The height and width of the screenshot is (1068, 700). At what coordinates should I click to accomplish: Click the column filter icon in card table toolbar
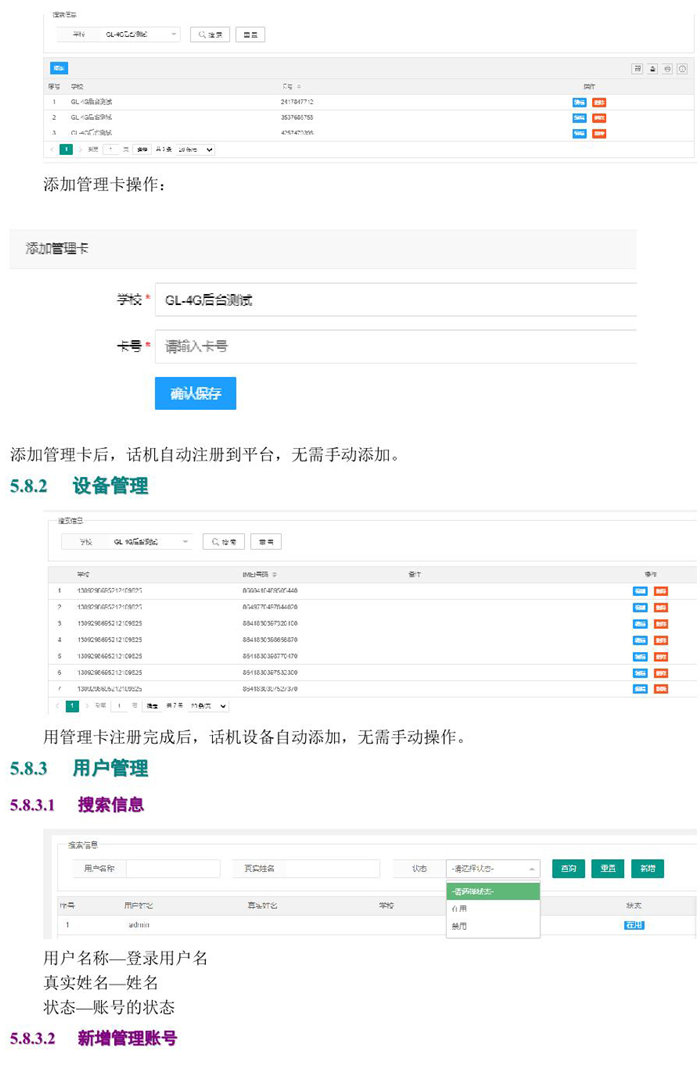[637, 69]
